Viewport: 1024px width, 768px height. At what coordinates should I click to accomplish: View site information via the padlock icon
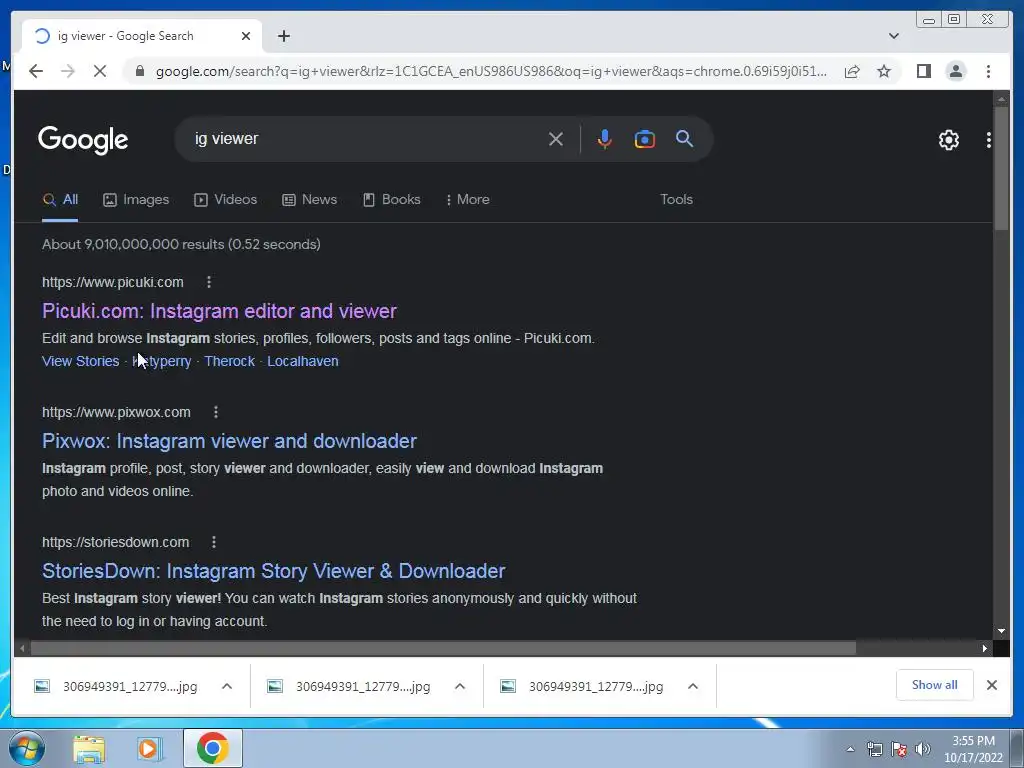tap(139, 71)
